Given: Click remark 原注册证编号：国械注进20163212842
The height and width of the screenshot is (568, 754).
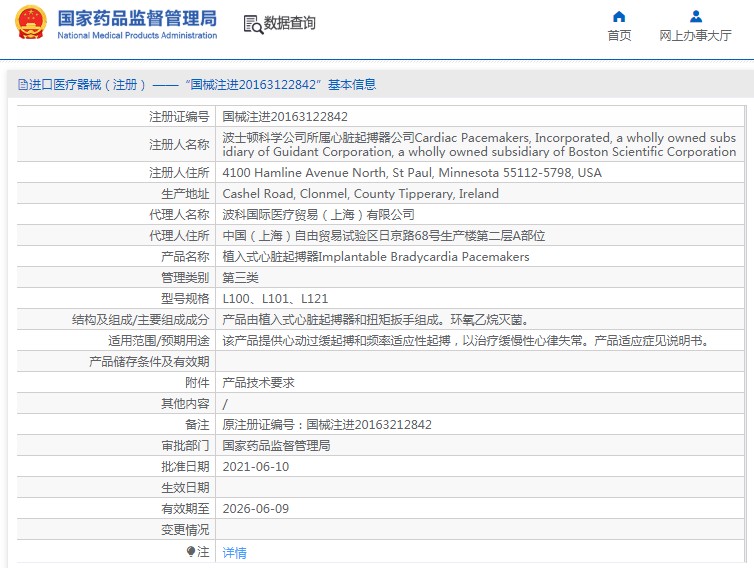Looking at the screenshot, I should (x=327, y=425).
